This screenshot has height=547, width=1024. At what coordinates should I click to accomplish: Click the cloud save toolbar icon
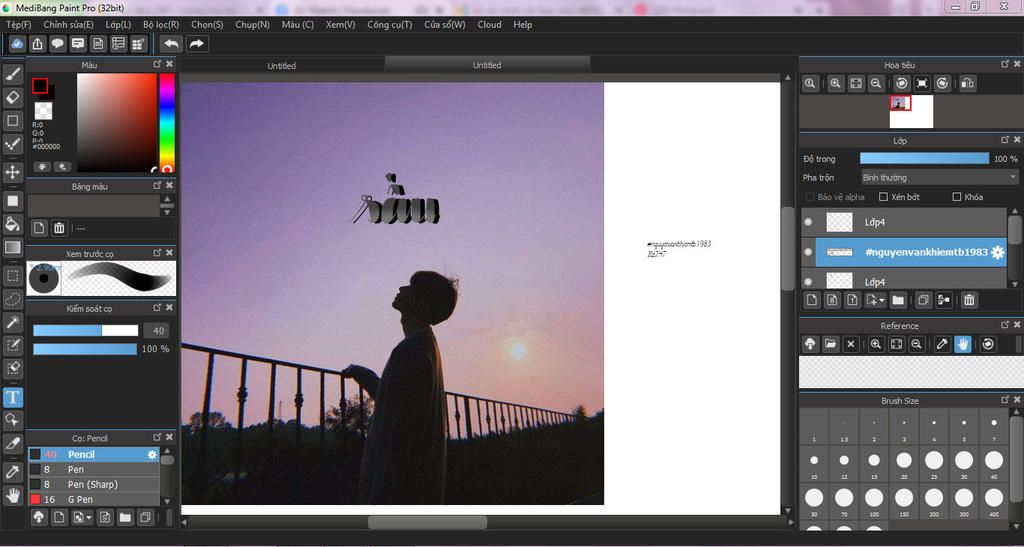point(18,44)
